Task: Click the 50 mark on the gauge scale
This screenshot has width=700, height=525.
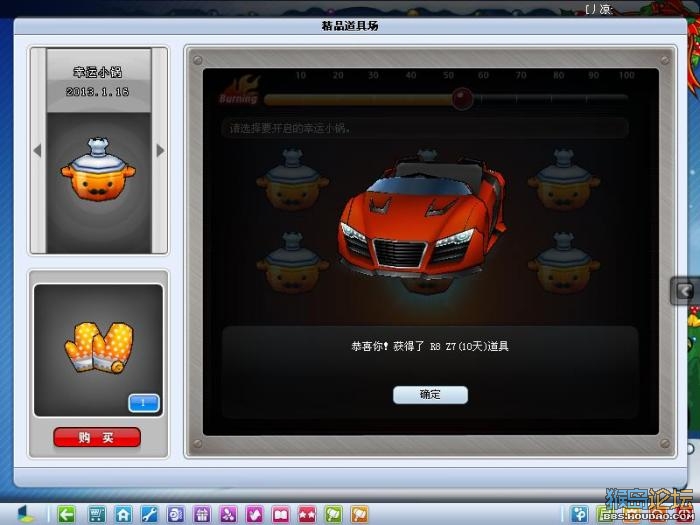Action: pyautogui.click(x=448, y=75)
